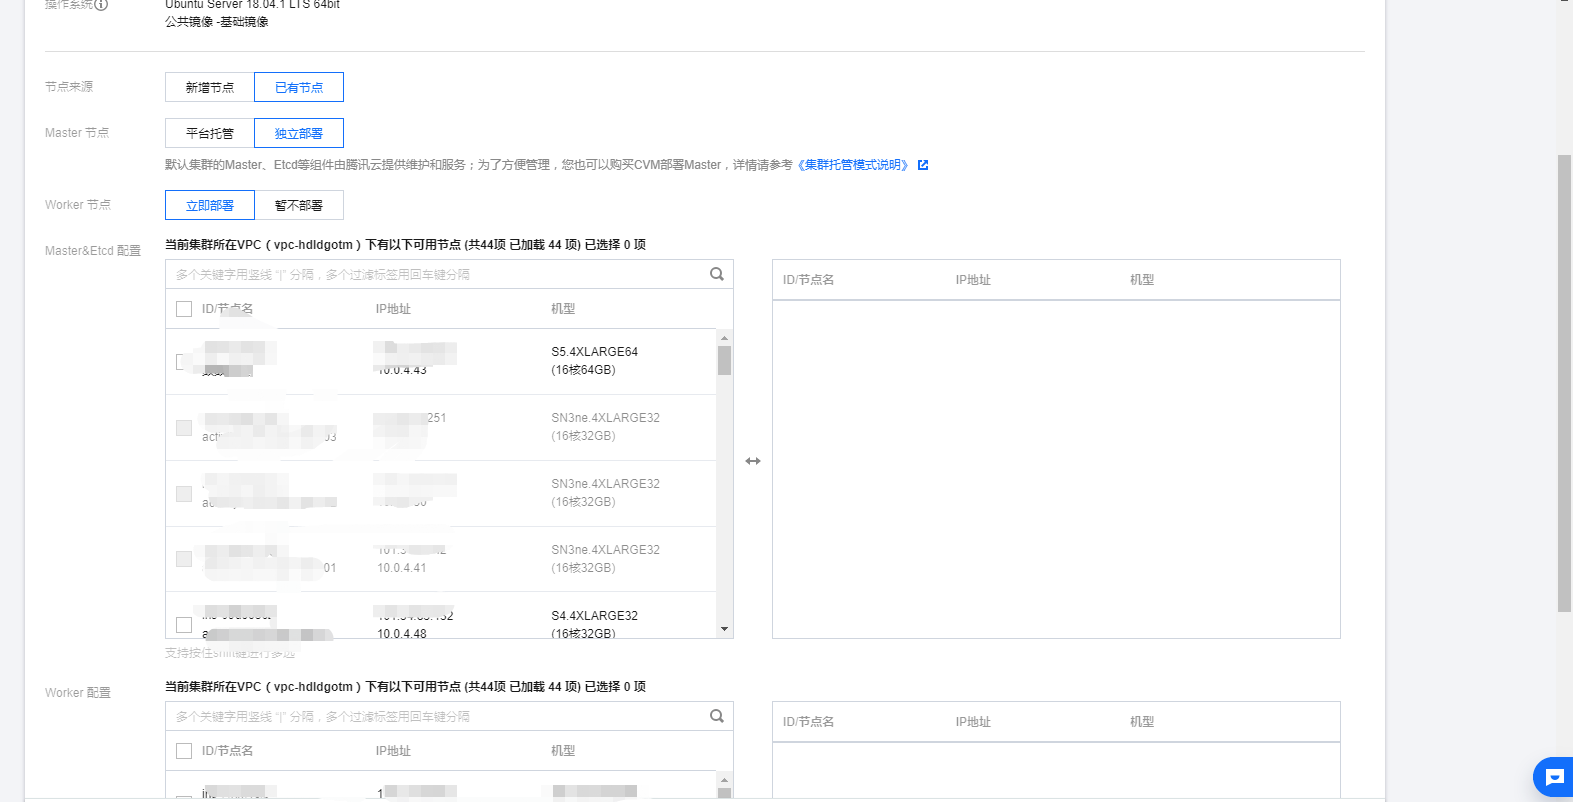This screenshot has width=1573, height=802.
Task: Click external link icon after 集群托管模式说明
Action: (x=923, y=165)
